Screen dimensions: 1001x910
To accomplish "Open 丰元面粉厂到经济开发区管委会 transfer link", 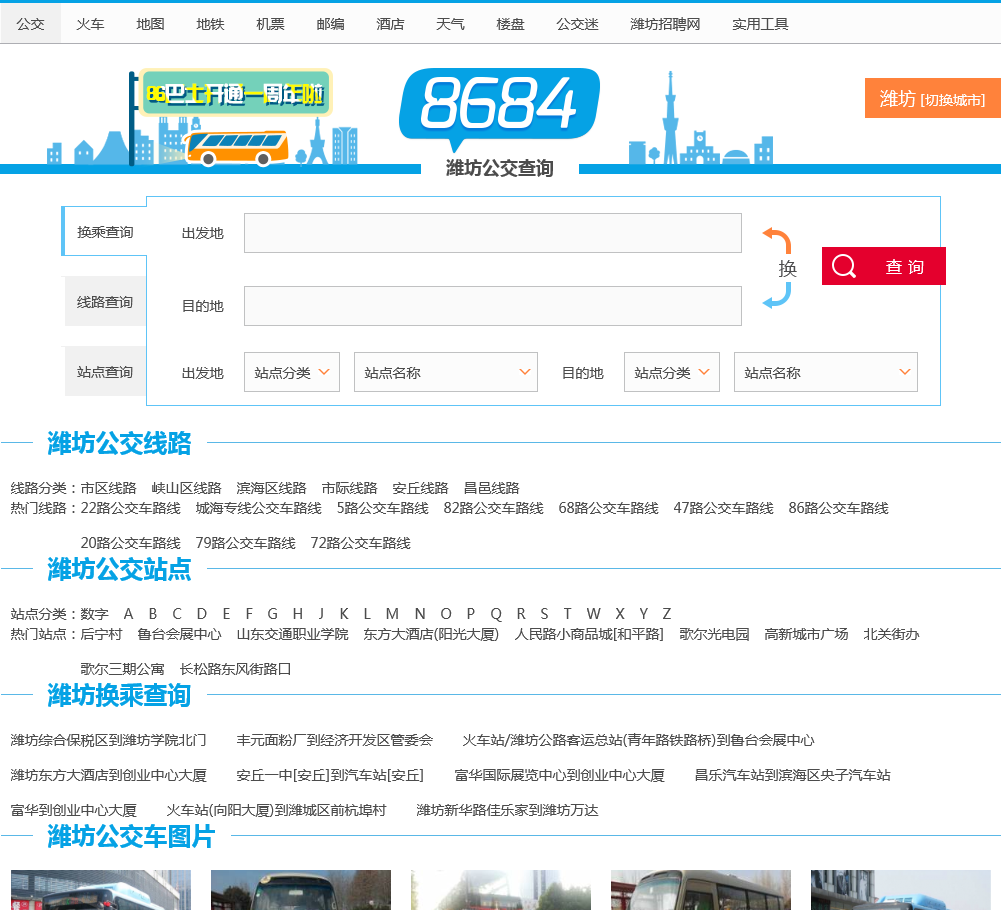I will point(335,740).
